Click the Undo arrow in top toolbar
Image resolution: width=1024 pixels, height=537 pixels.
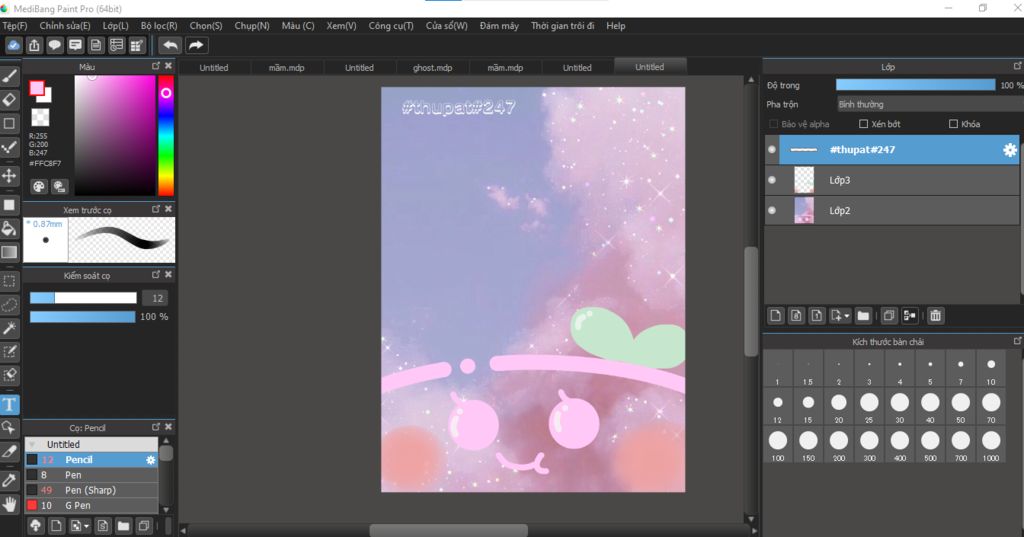click(x=170, y=45)
